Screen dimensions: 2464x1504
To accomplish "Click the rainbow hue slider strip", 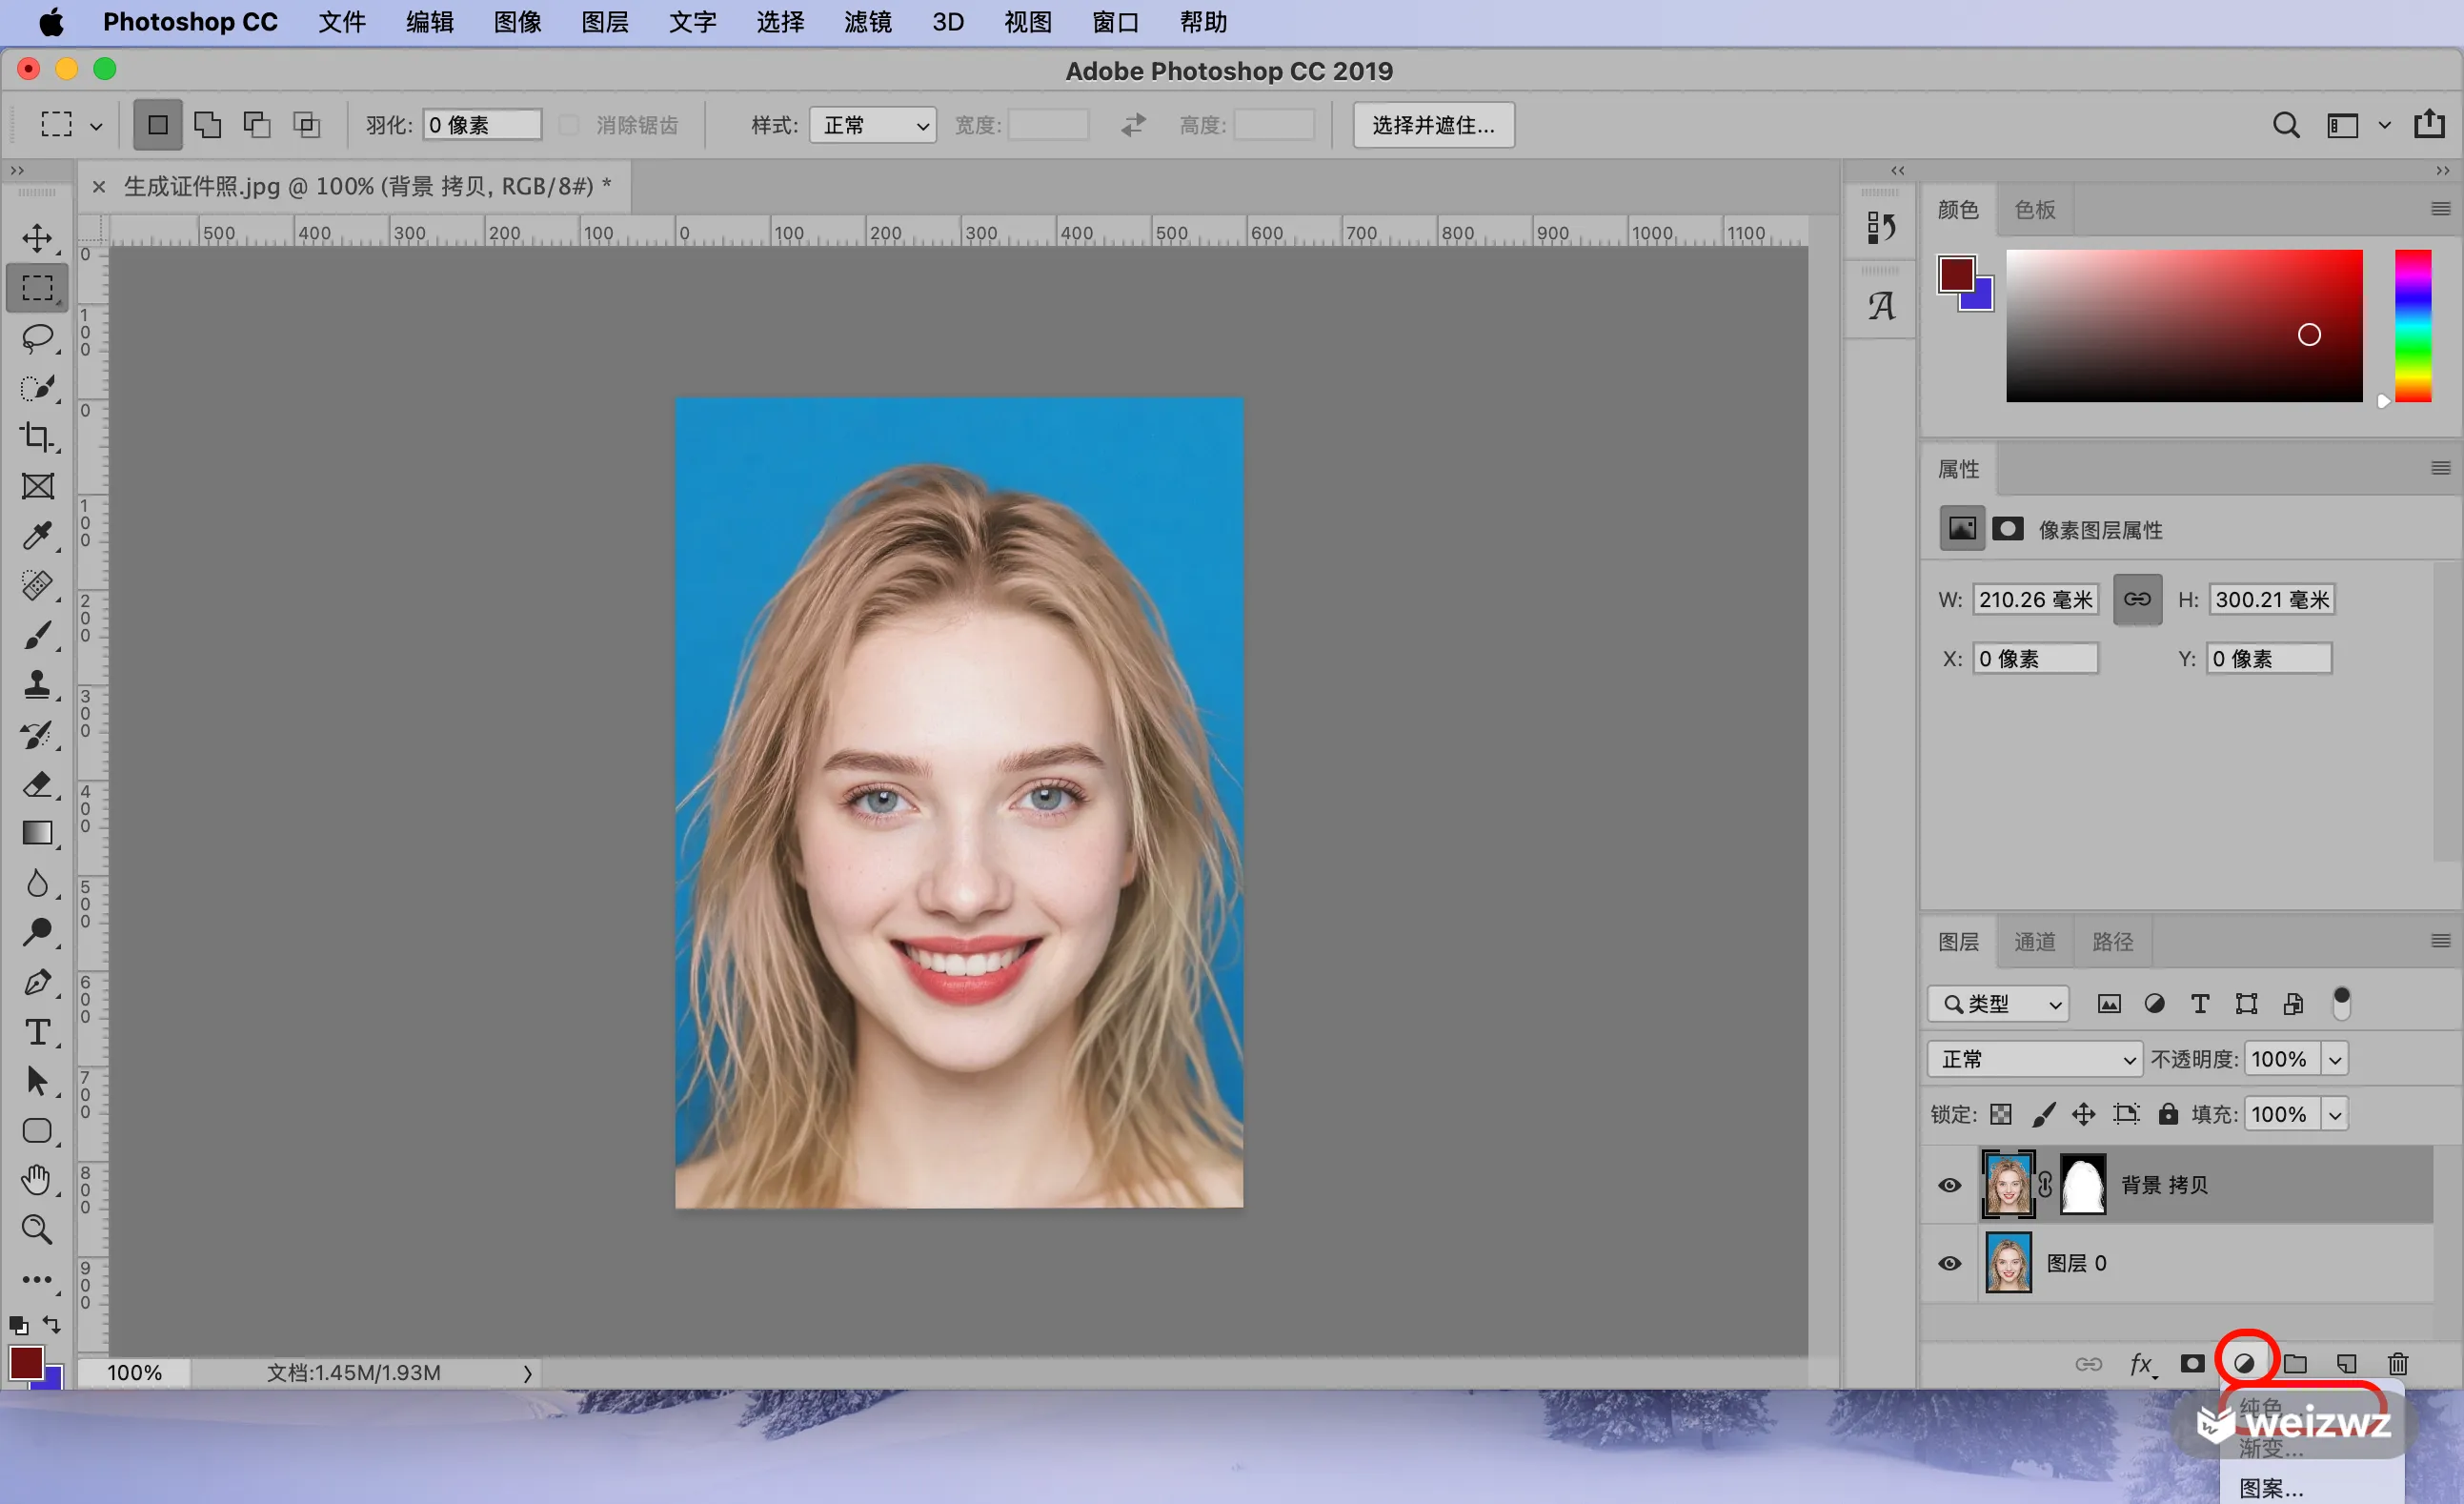I will tap(2412, 326).
